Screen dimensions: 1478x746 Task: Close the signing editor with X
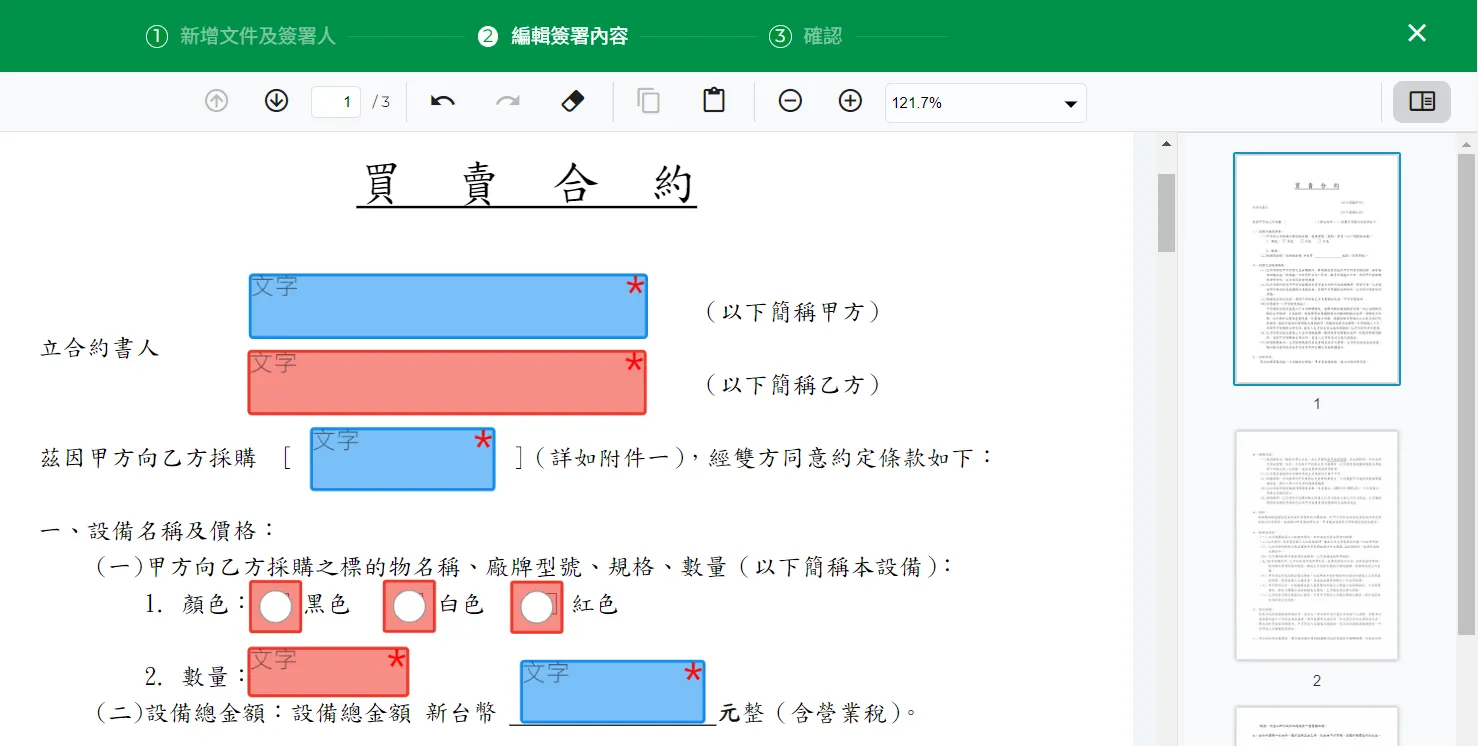pos(1416,33)
